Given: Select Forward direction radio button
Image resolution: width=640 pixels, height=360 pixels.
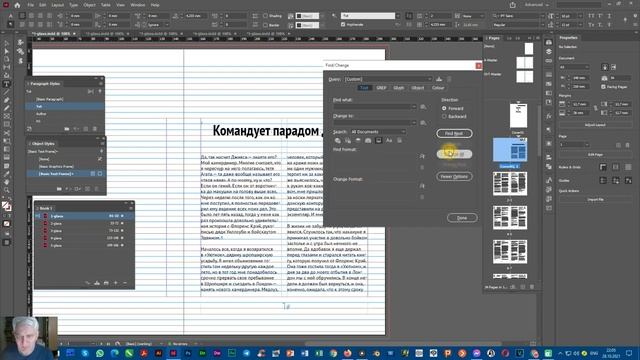Looking at the screenshot, I should (x=444, y=108).
